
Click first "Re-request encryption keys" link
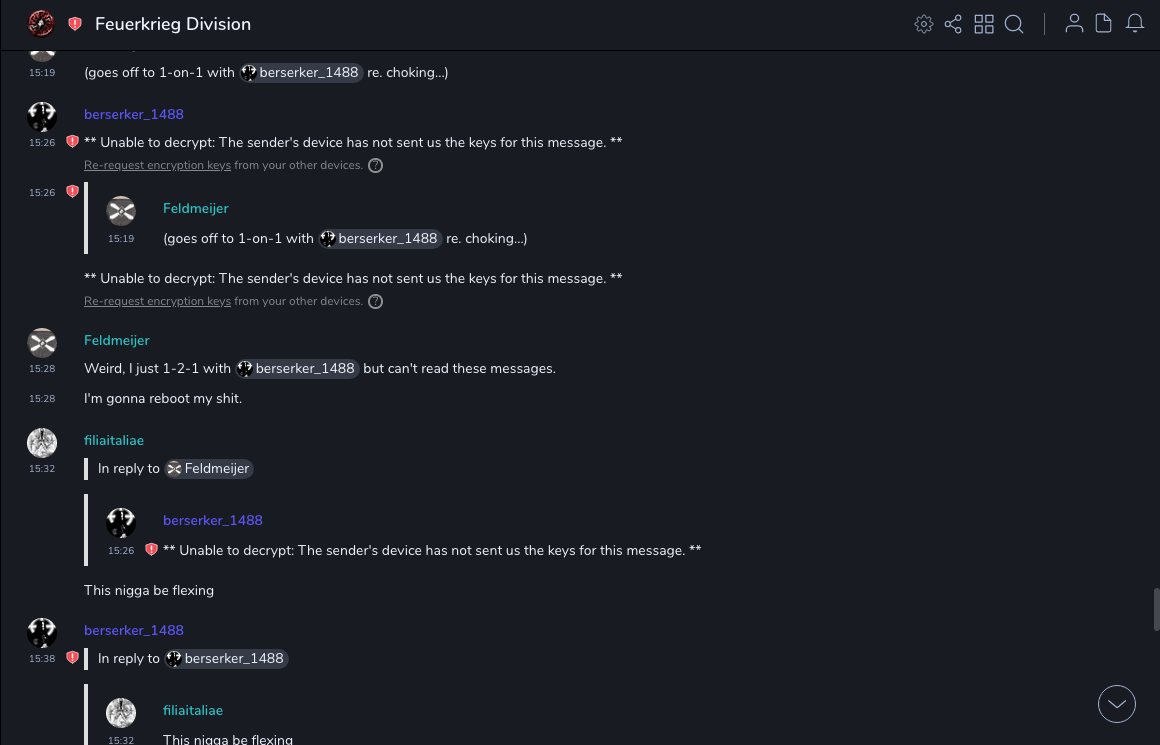157,166
